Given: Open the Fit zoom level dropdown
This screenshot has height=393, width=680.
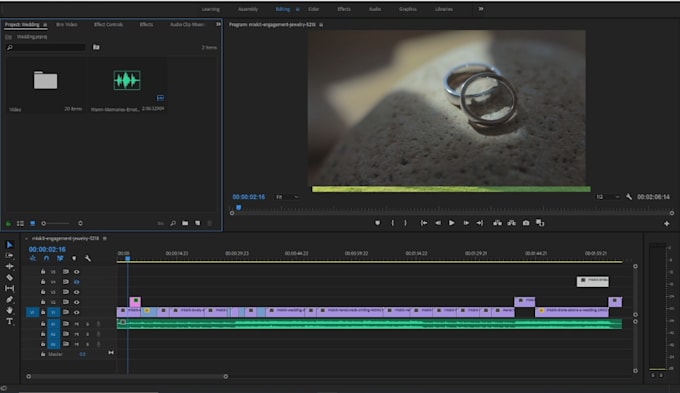Looking at the screenshot, I should point(287,197).
